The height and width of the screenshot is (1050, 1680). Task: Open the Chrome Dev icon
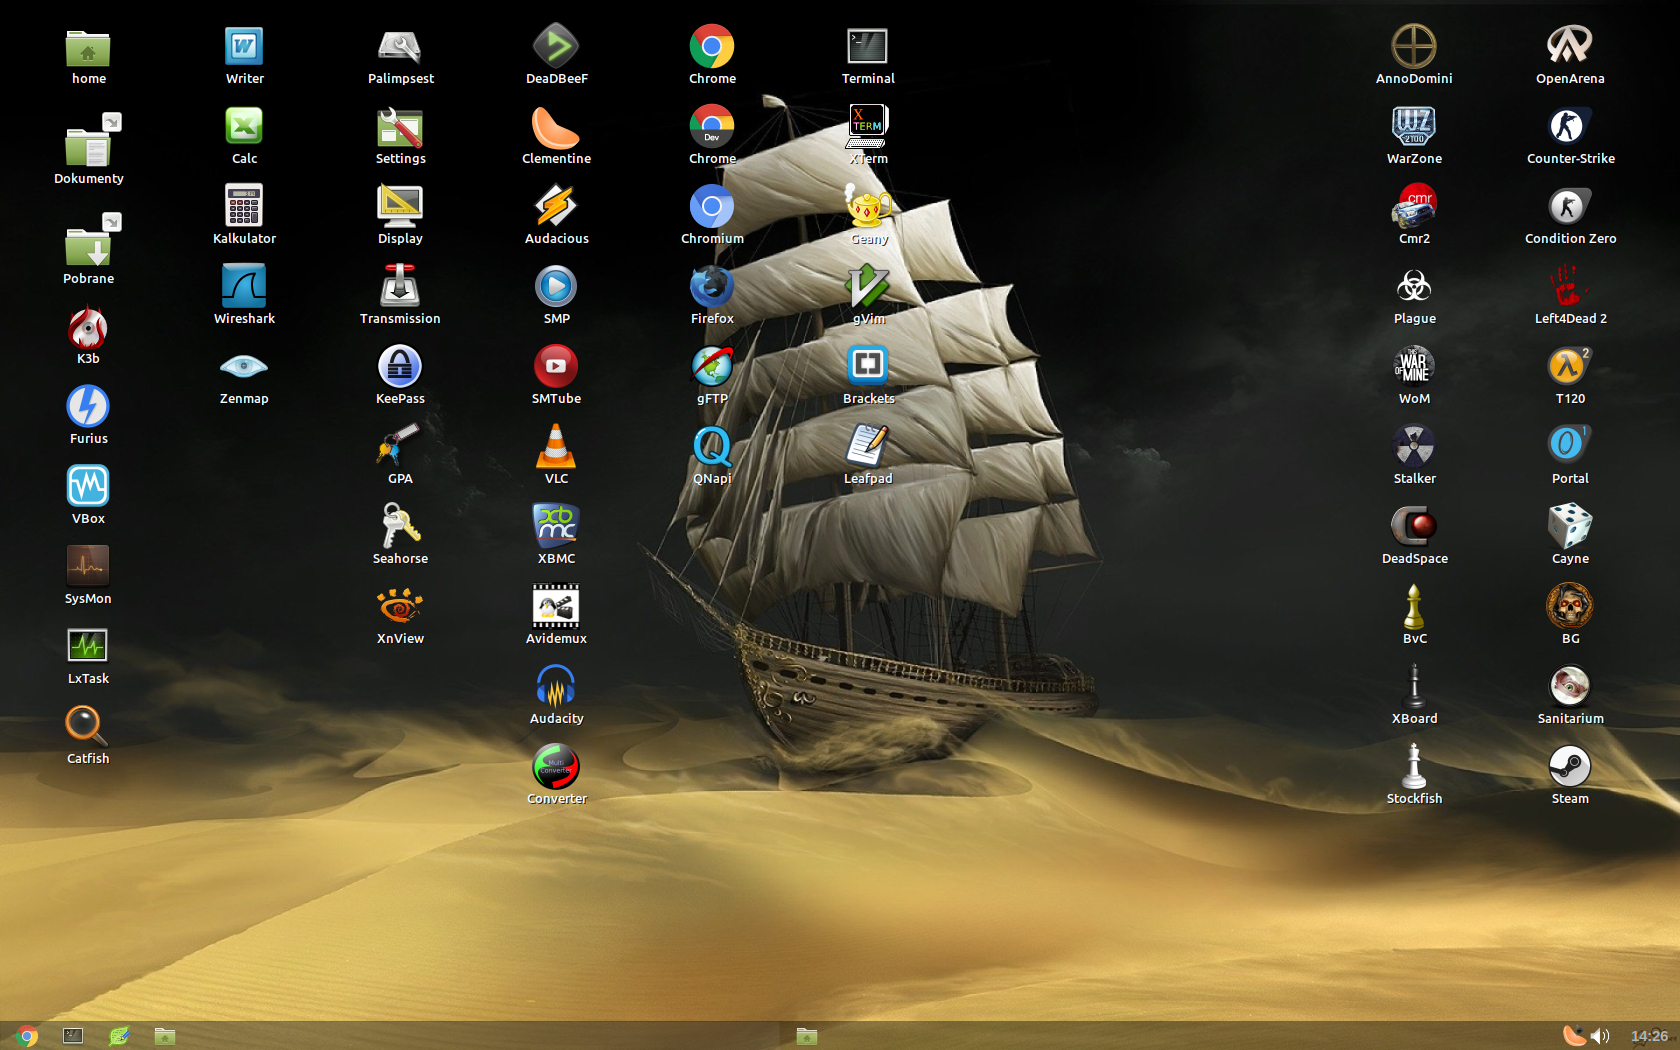712,127
